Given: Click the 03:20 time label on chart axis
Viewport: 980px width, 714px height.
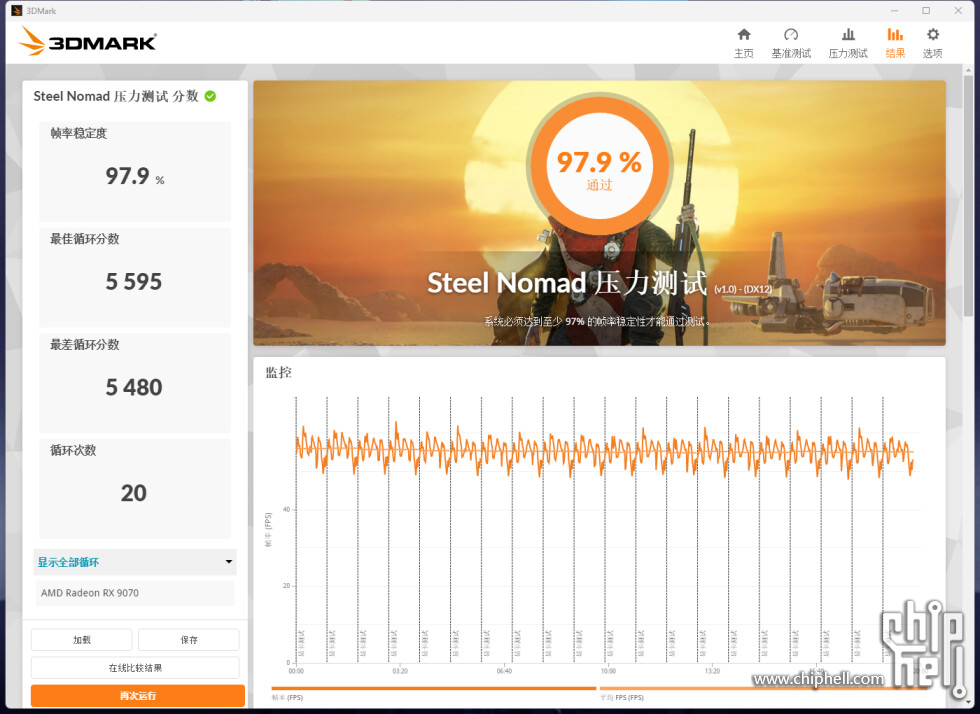Looking at the screenshot, I should point(400,671).
